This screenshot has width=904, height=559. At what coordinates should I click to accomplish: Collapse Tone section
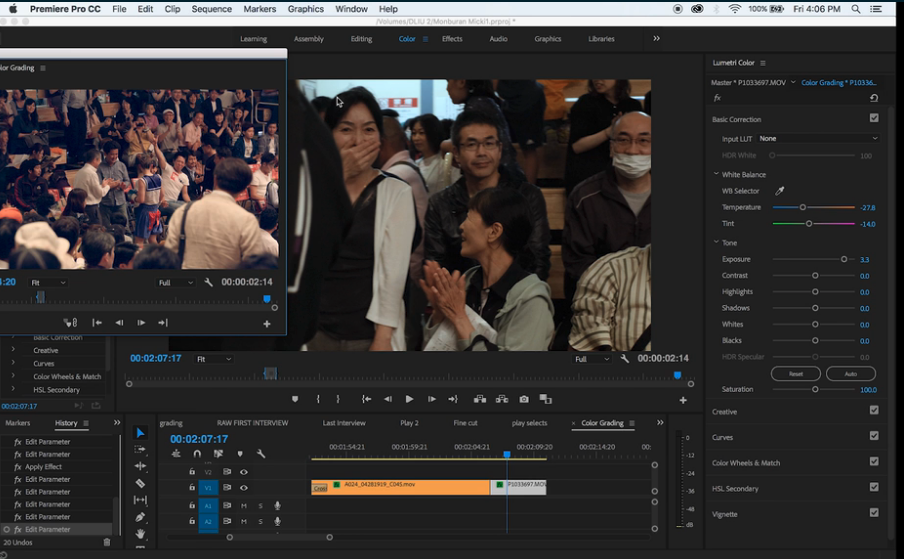[x=717, y=243]
